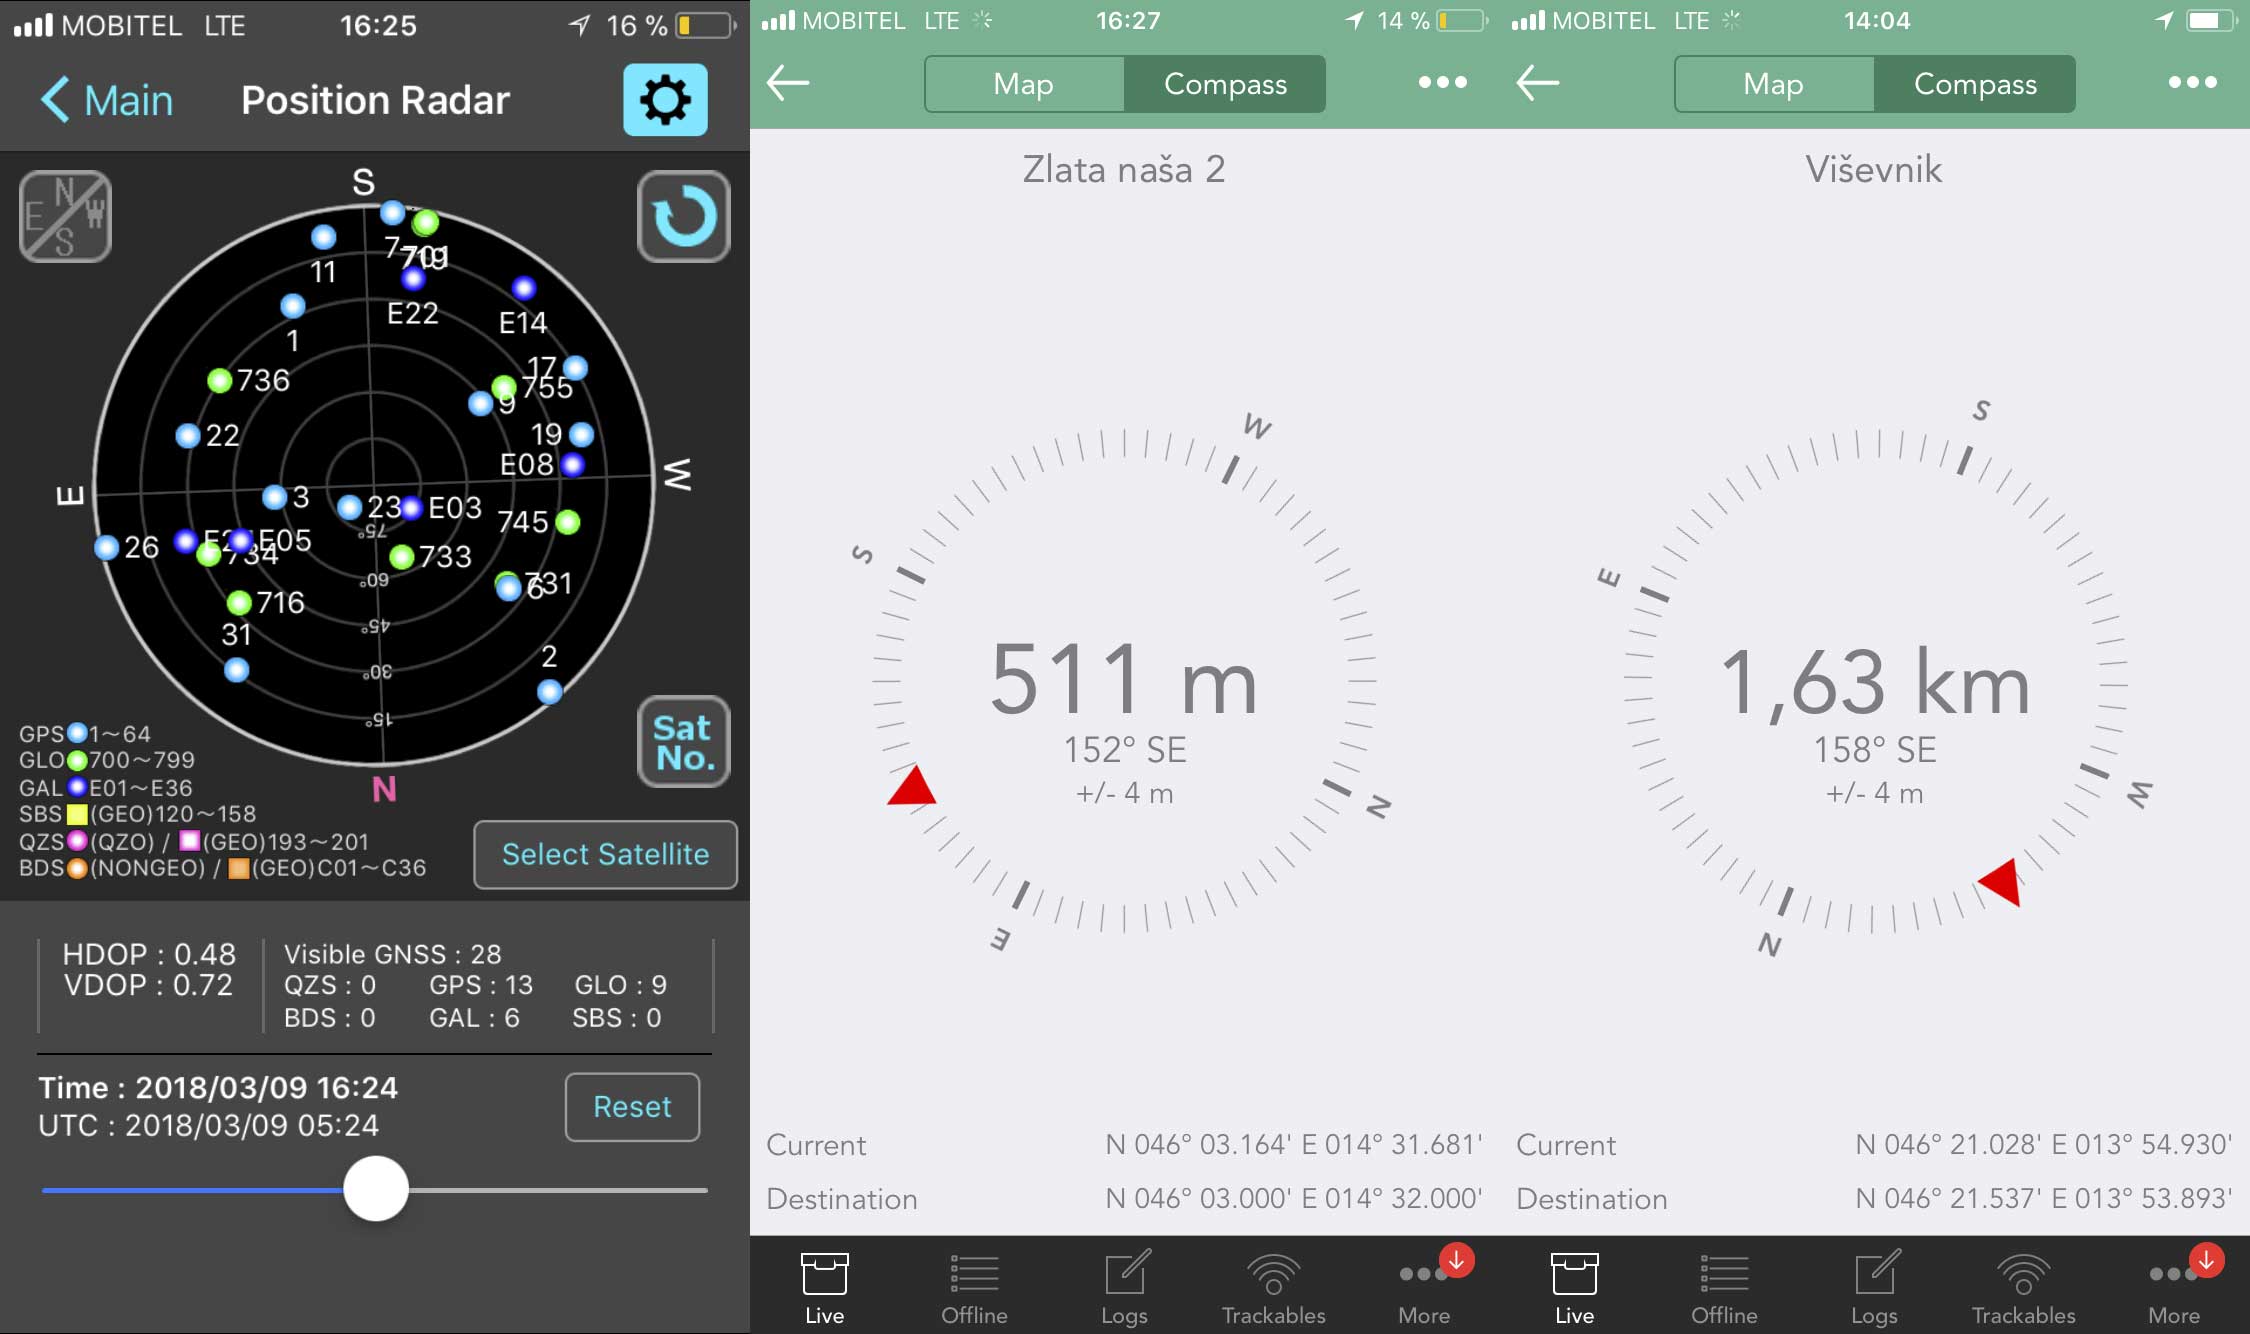Select GPS satellite 3 on radar

(274, 497)
